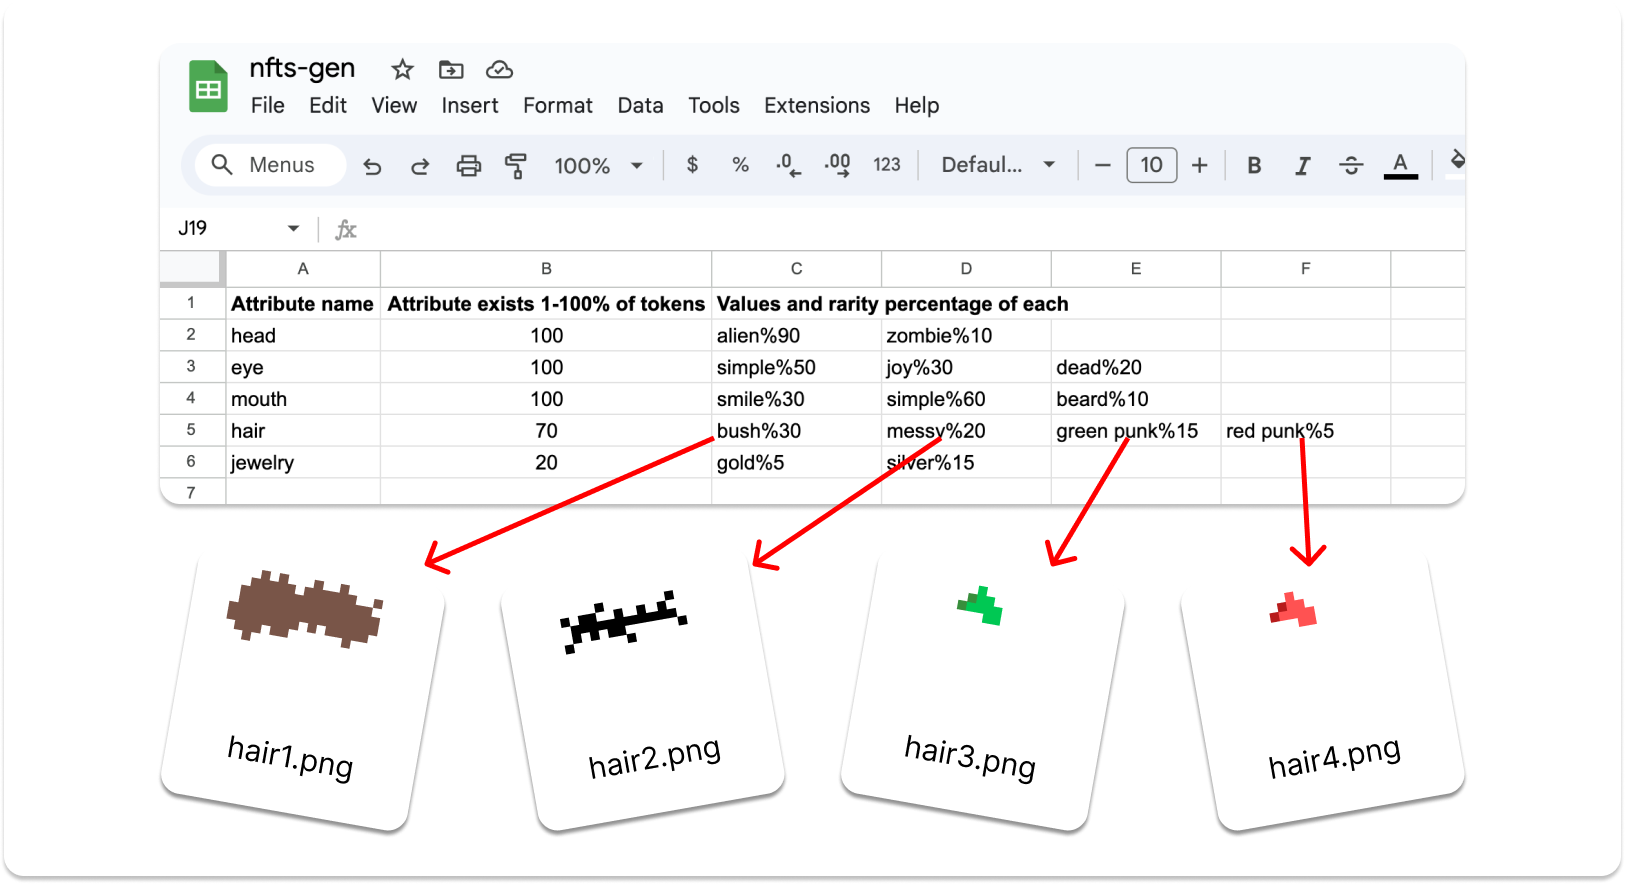1625x884 pixels.
Task: Select row 1 header
Action: (191, 303)
